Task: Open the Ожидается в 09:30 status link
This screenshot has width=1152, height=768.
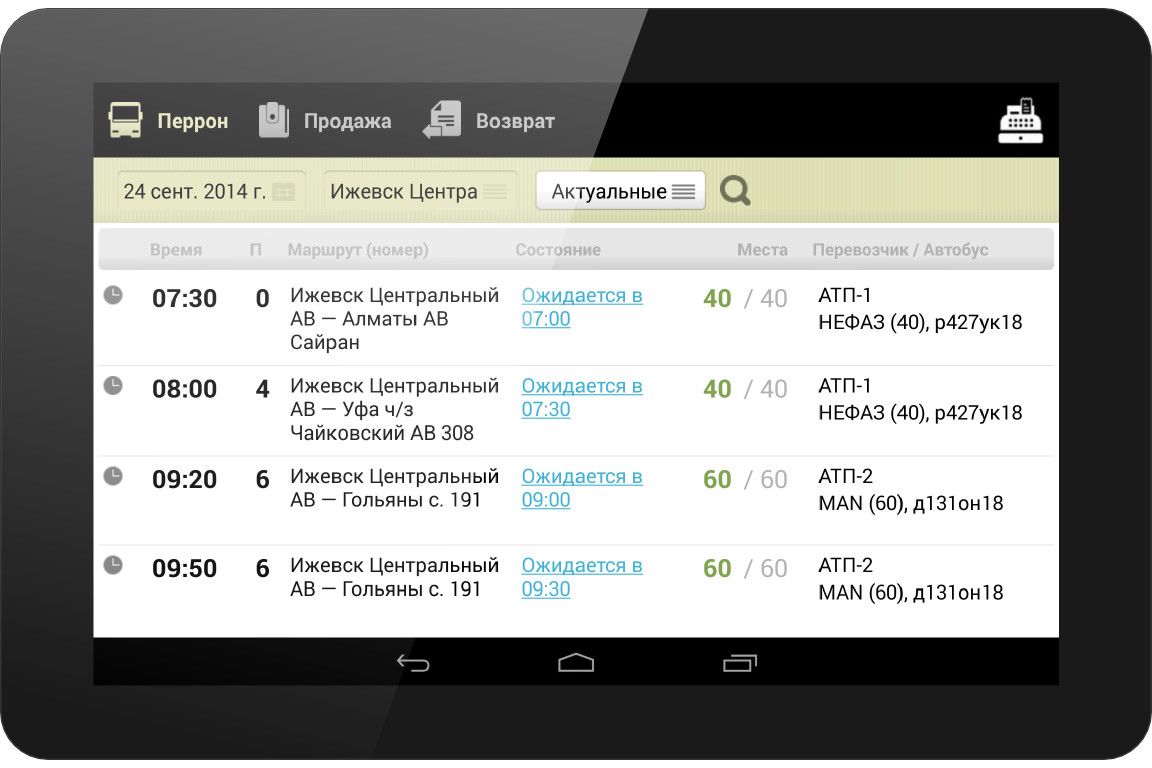Action: [x=581, y=577]
